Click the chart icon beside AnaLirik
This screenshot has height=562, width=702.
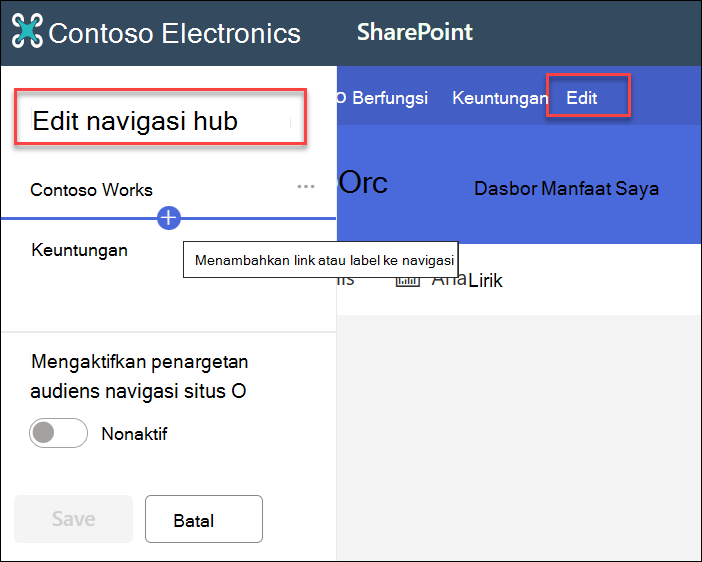[x=407, y=282]
